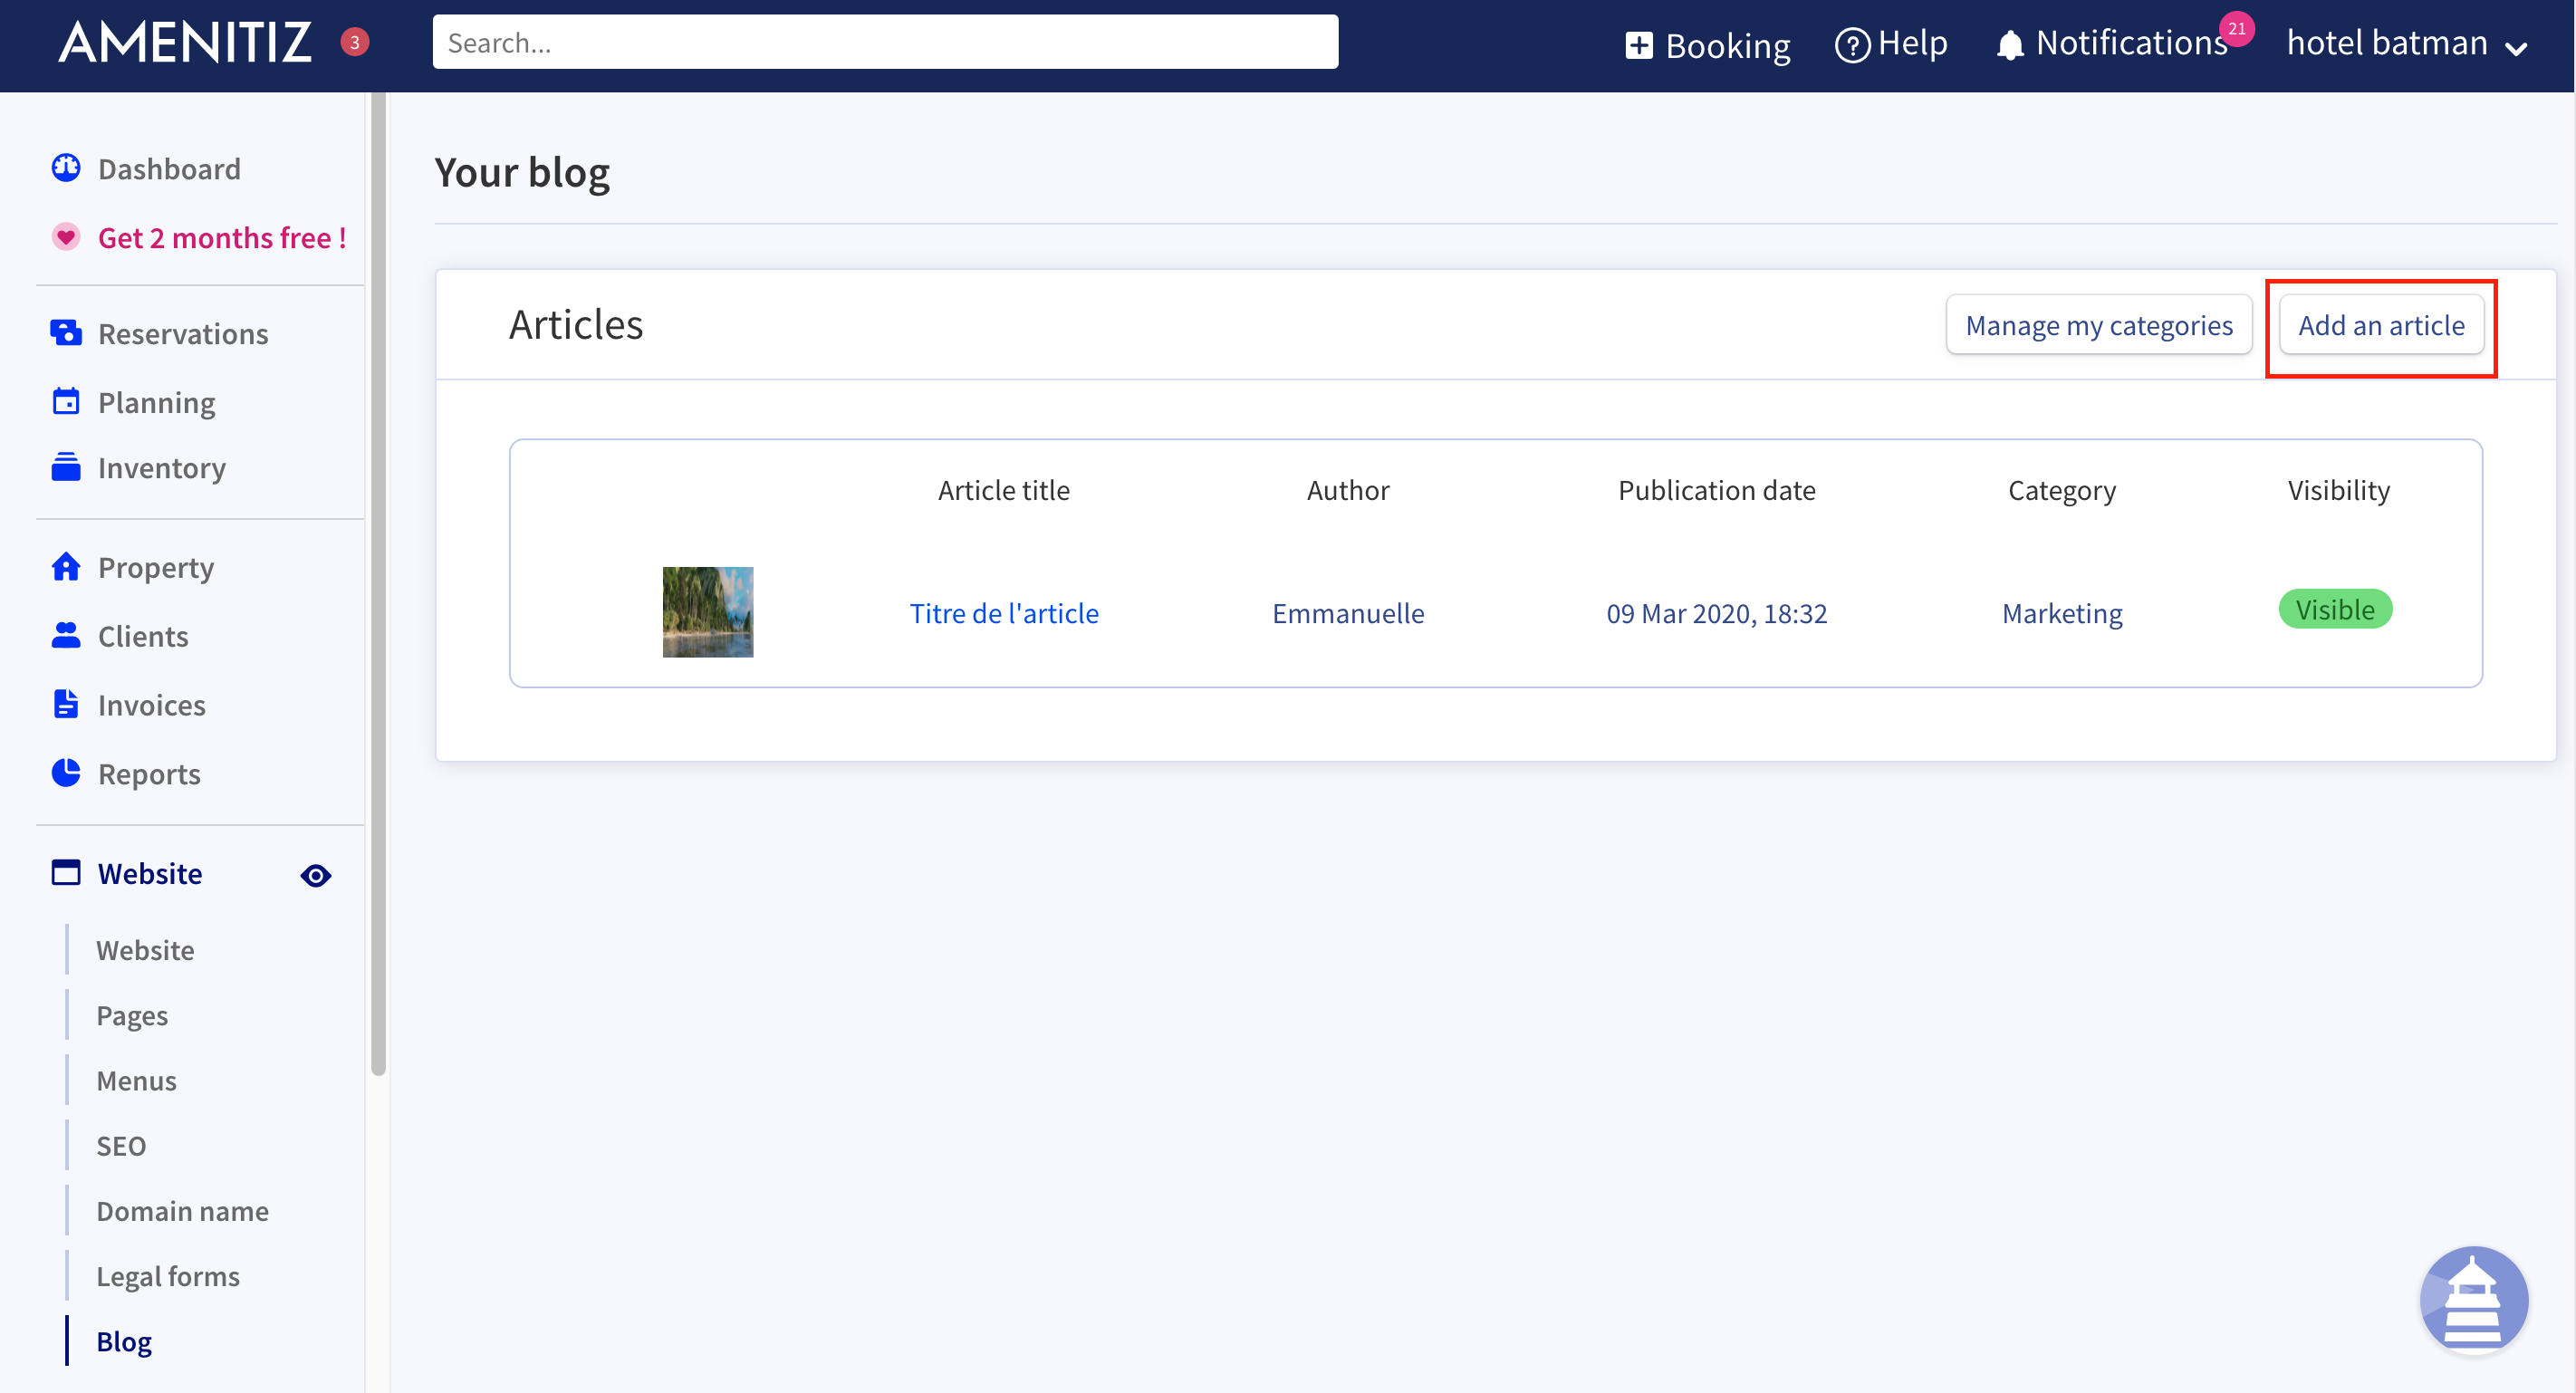Screen dimensions: 2576x1393
Task: Open Pages submenu item
Action: [132, 1016]
